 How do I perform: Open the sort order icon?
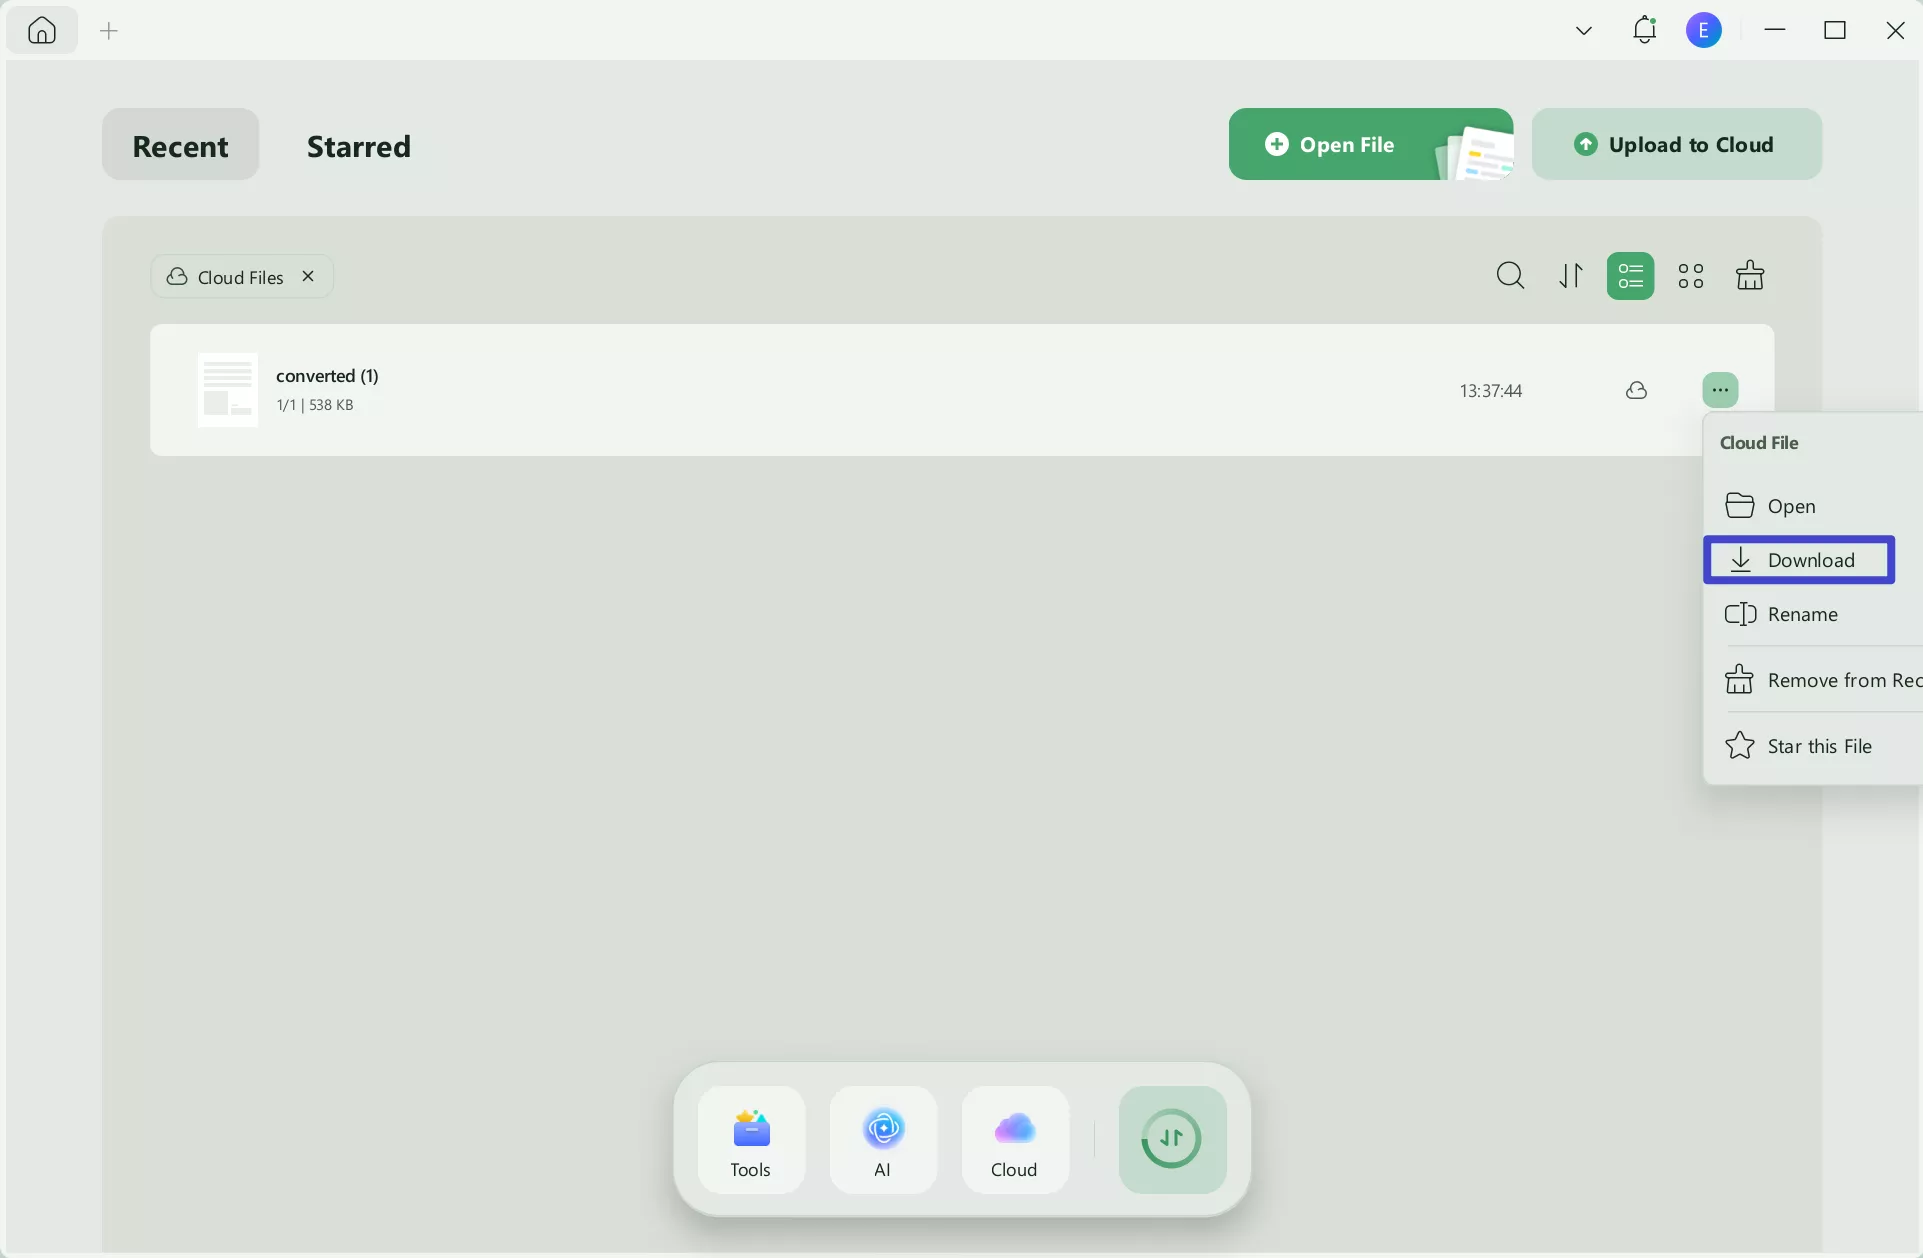(1570, 275)
